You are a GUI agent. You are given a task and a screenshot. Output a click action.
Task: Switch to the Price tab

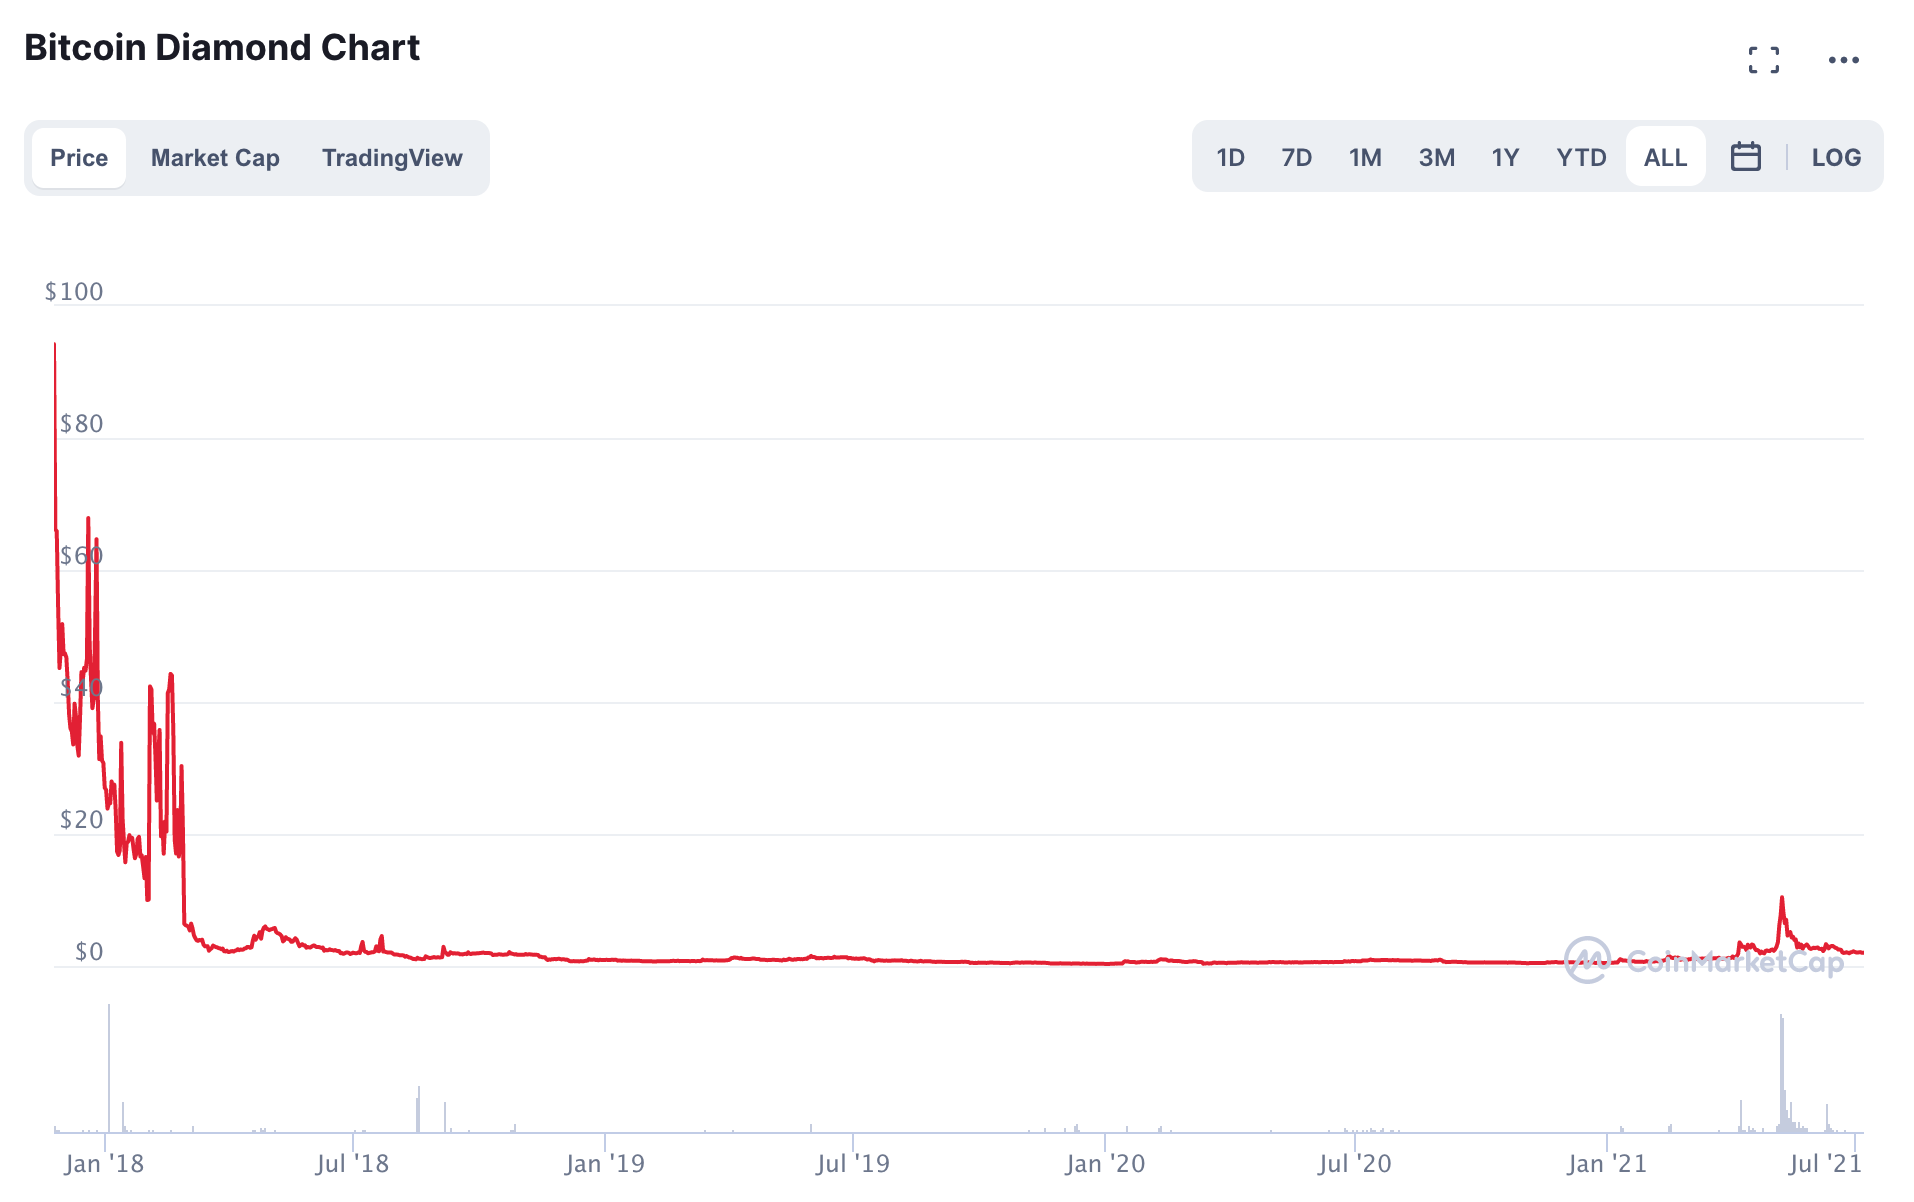click(x=79, y=158)
